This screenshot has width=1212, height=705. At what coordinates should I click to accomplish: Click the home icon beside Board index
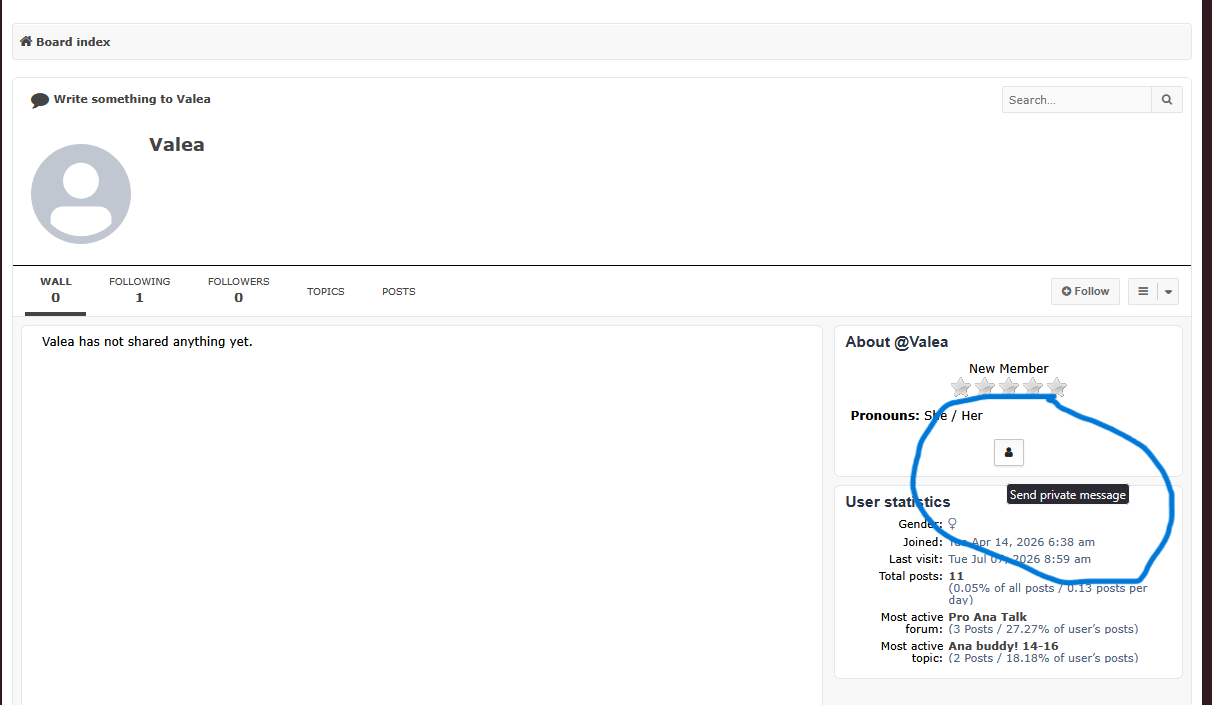click(26, 42)
